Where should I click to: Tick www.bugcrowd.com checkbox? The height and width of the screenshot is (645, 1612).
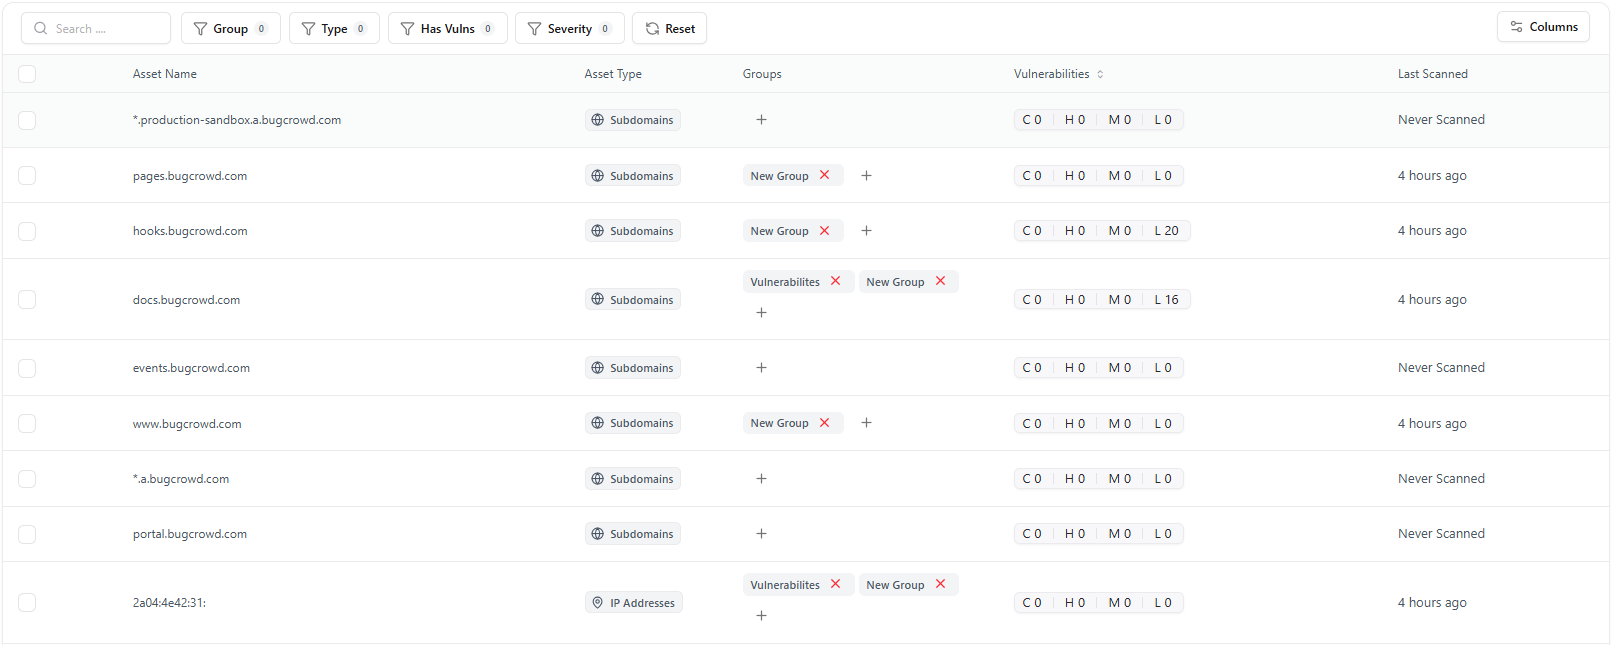27,424
